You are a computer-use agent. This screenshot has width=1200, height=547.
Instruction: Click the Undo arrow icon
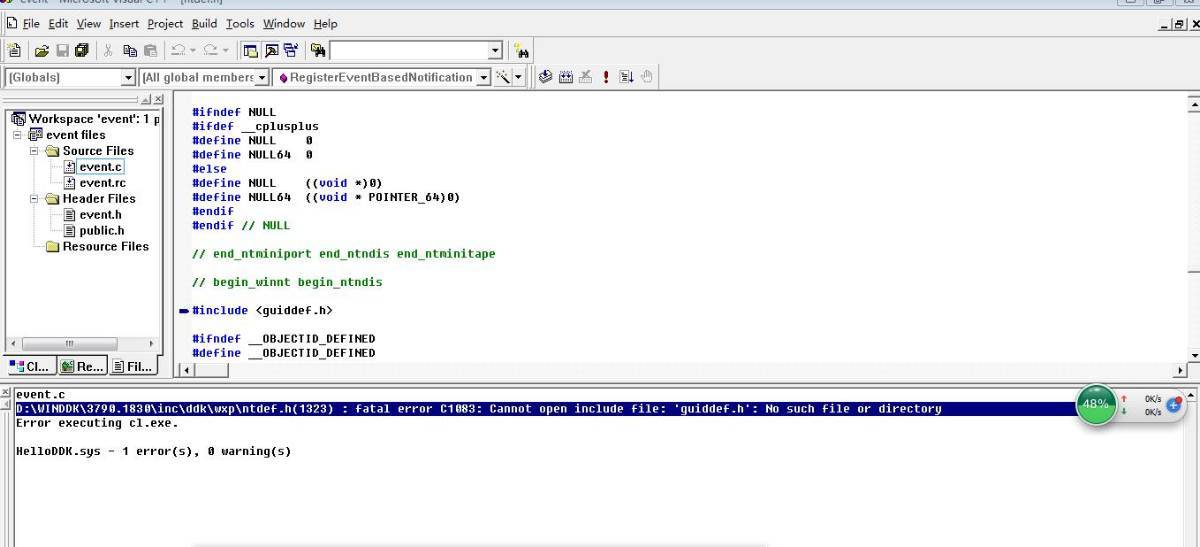click(x=177, y=50)
